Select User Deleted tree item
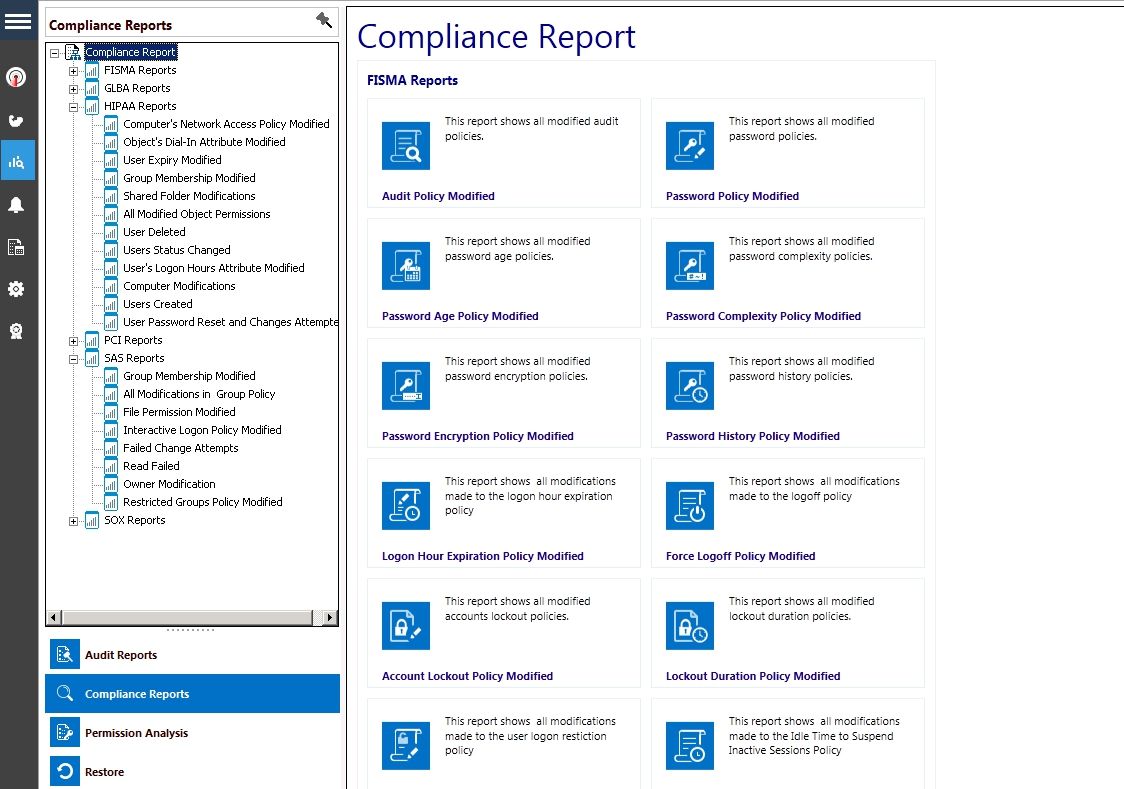This screenshot has height=789, width=1124. tap(154, 231)
